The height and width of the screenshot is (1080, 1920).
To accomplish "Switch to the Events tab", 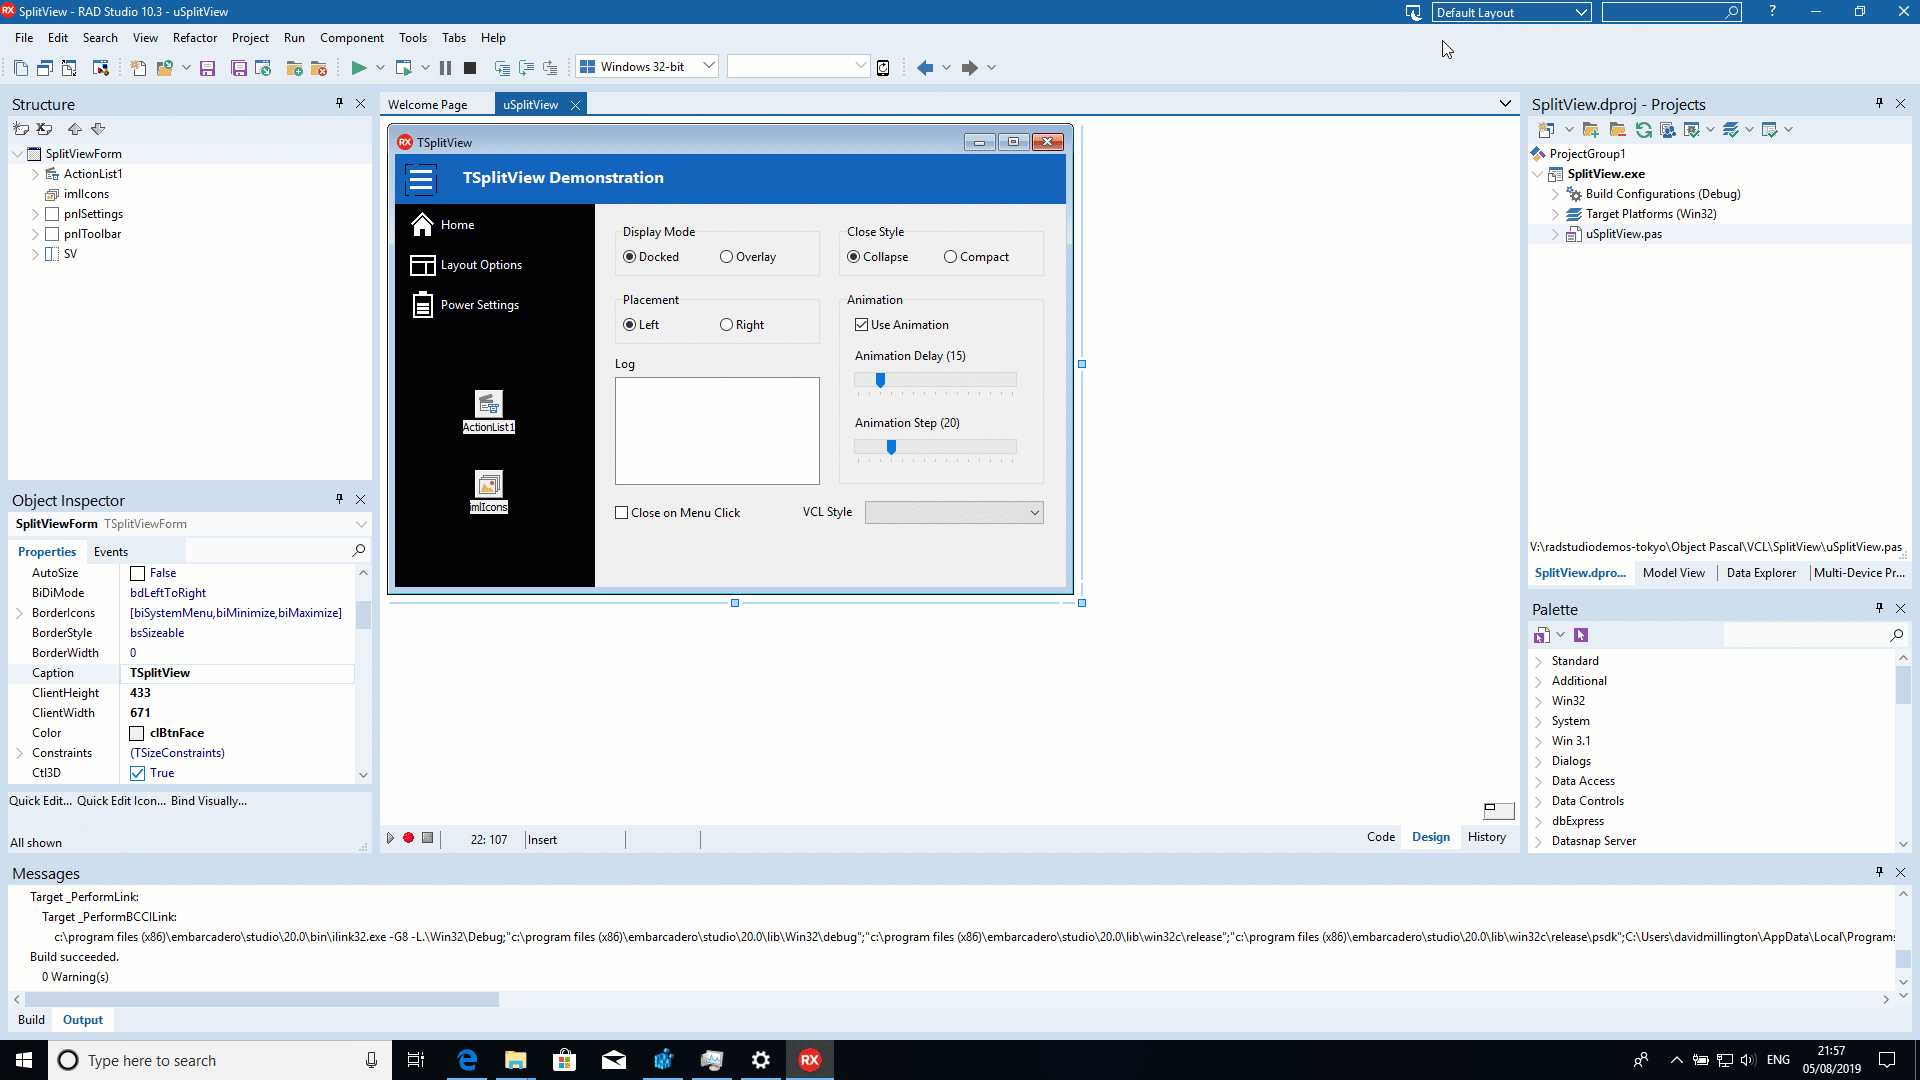I will click(x=111, y=552).
